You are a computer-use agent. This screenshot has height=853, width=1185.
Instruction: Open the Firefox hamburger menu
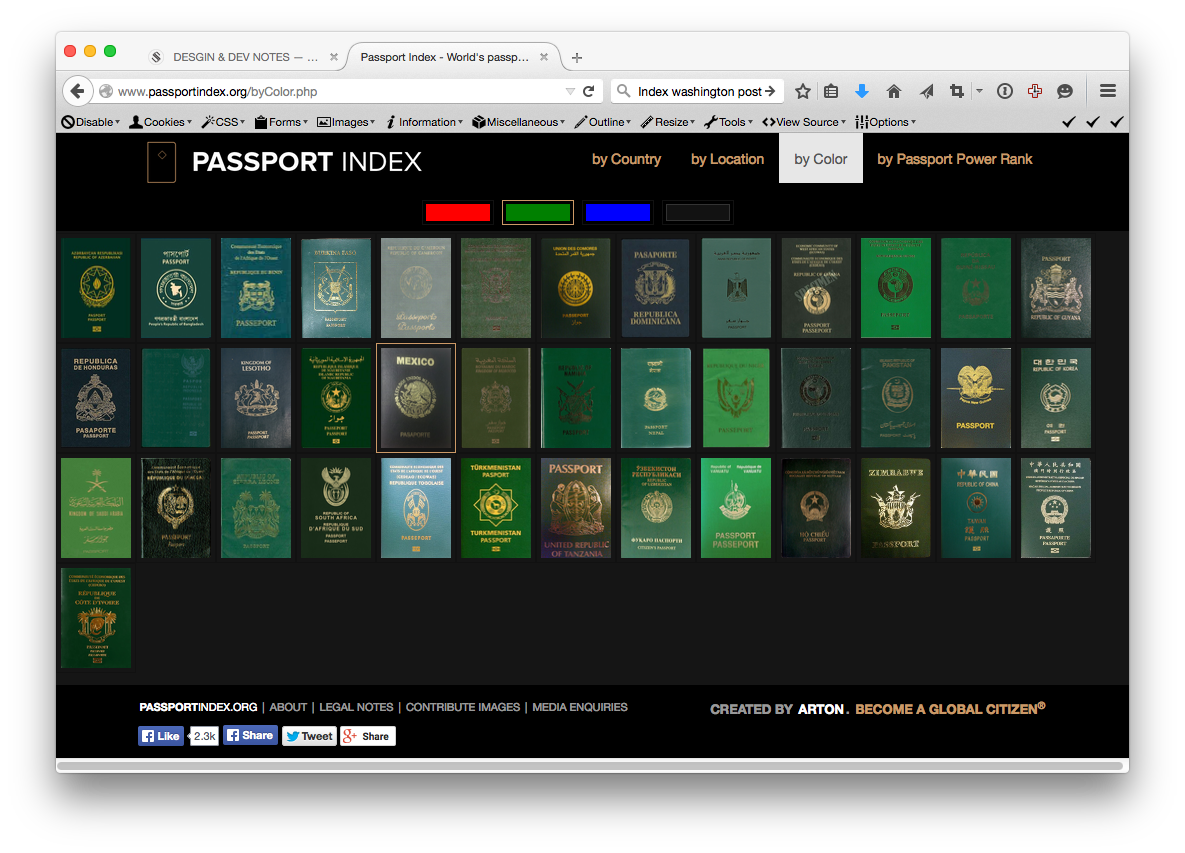click(x=1108, y=91)
